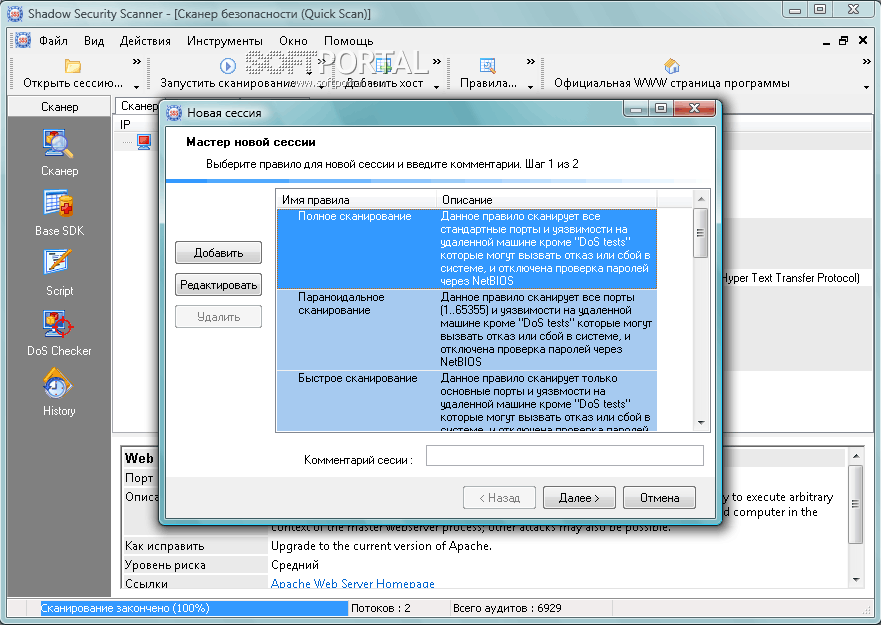Open the Base SDK module
The image size is (881, 625).
click(59, 213)
